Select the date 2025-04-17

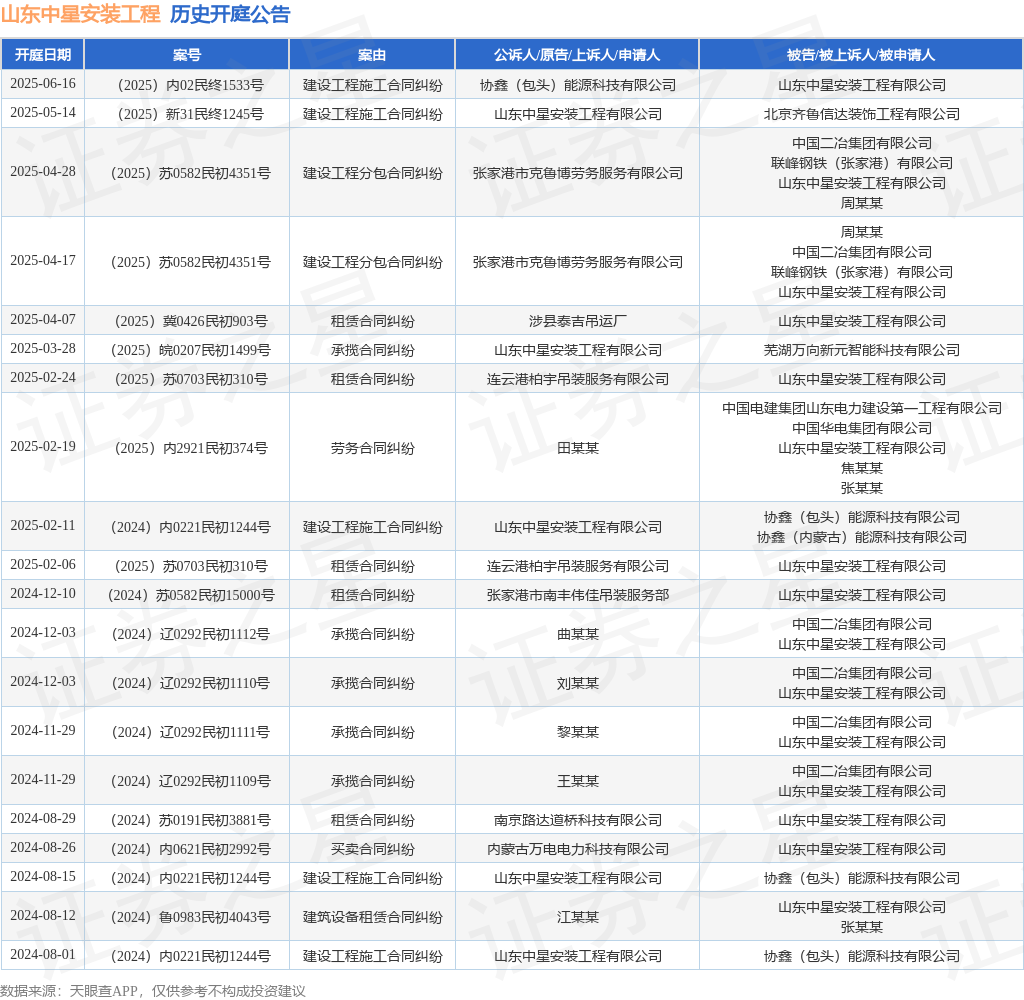point(43,260)
